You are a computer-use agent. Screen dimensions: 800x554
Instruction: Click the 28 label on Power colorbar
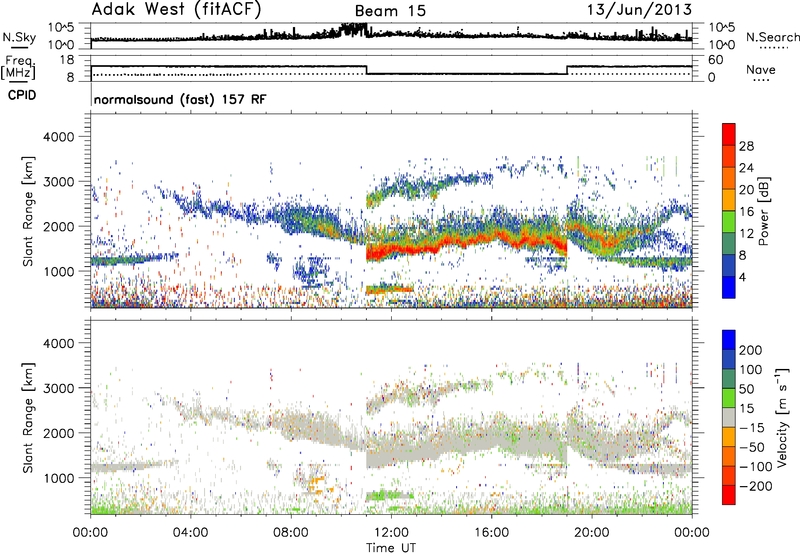746,146
